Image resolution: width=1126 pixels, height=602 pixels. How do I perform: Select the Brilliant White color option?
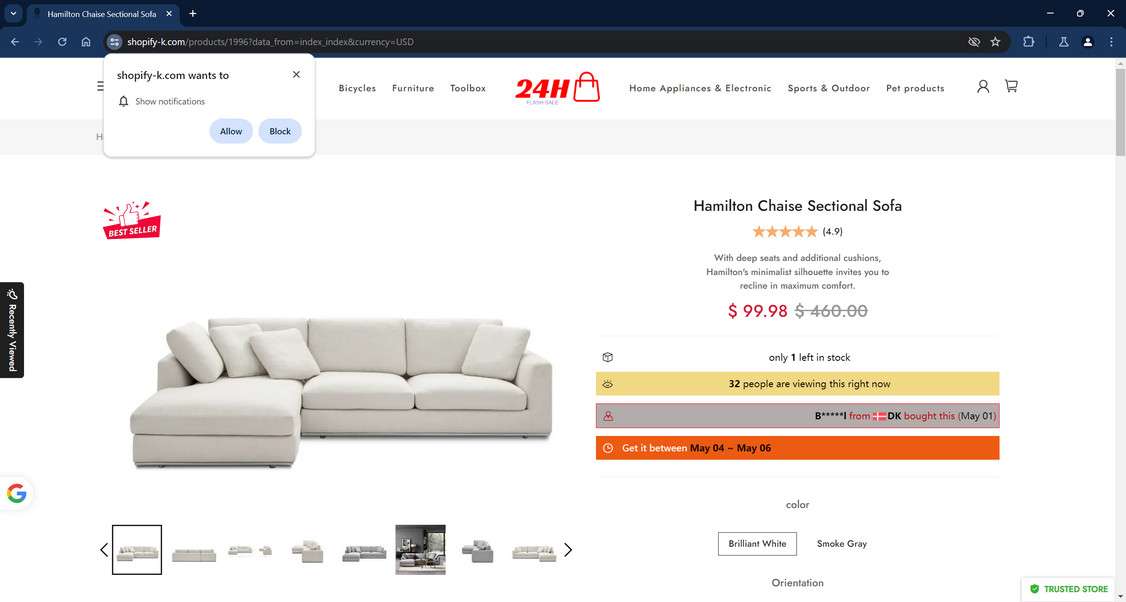[757, 544]
